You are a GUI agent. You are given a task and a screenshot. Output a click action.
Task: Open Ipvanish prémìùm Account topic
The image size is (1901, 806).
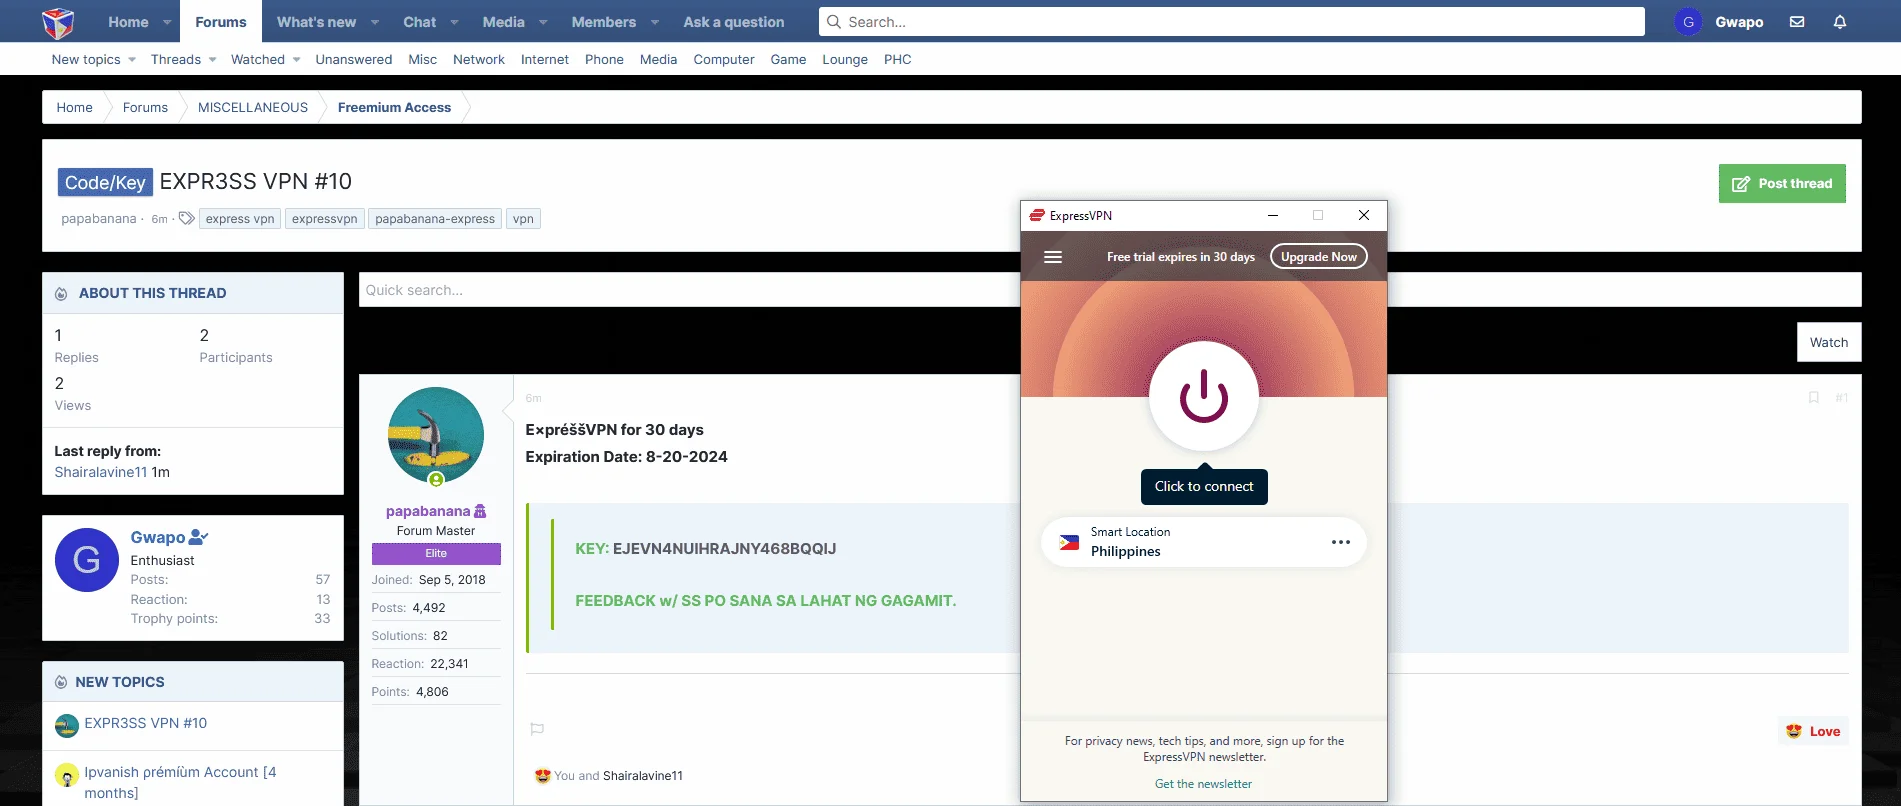coord(180,782)
